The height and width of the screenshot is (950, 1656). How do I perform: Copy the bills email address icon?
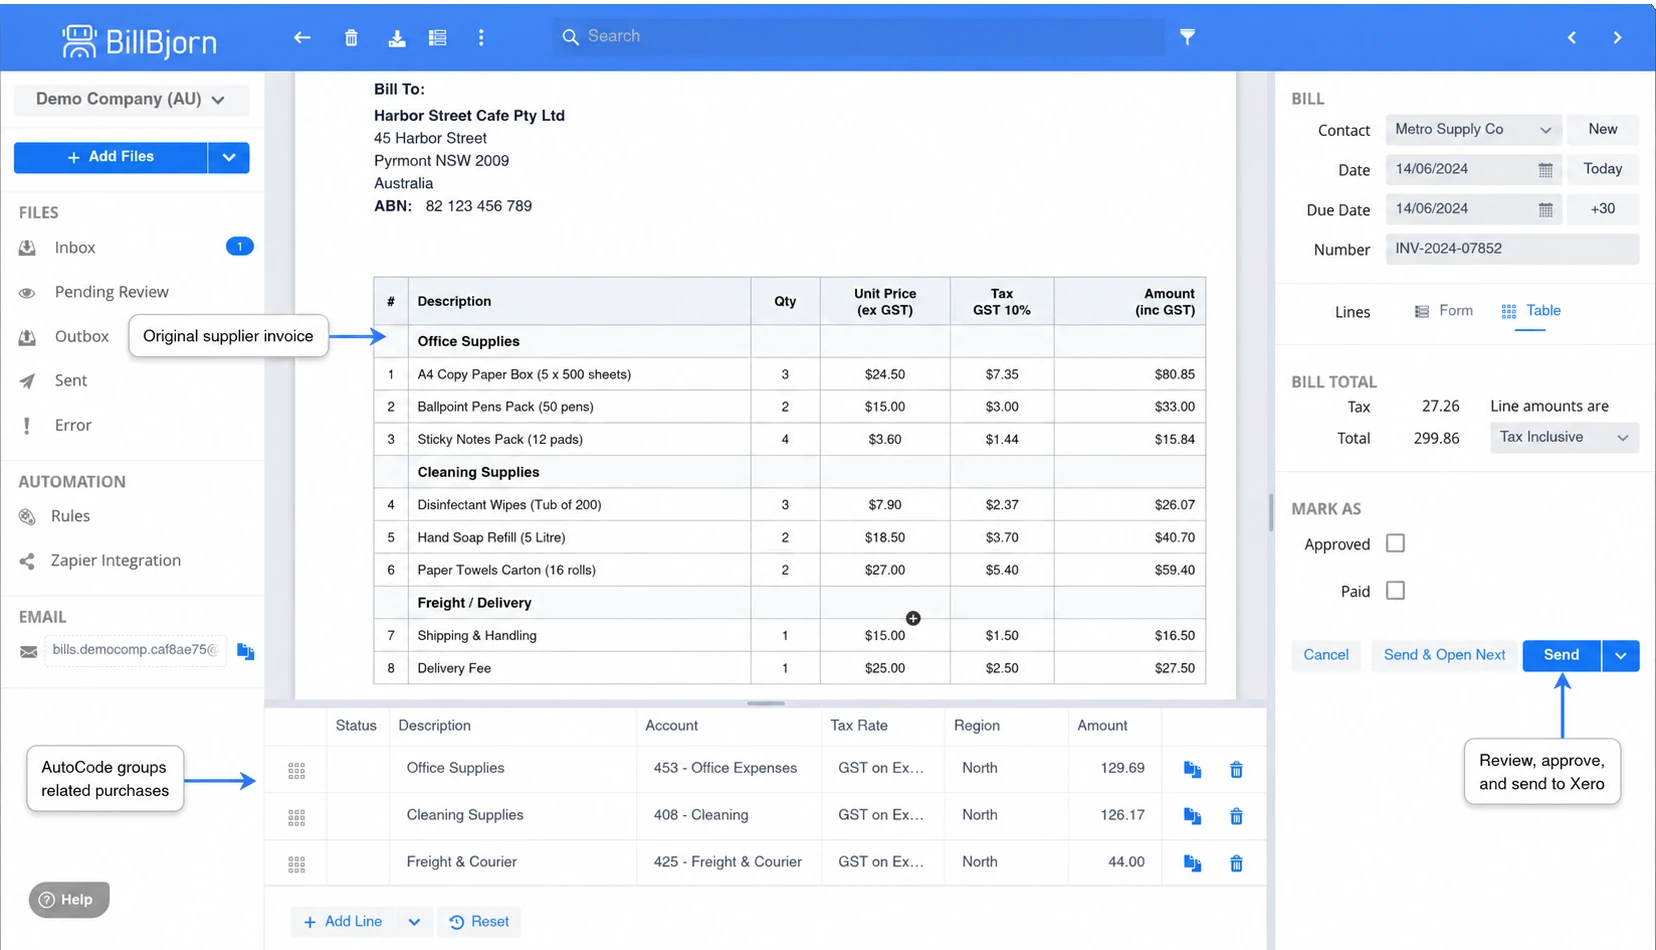[245, 651]
